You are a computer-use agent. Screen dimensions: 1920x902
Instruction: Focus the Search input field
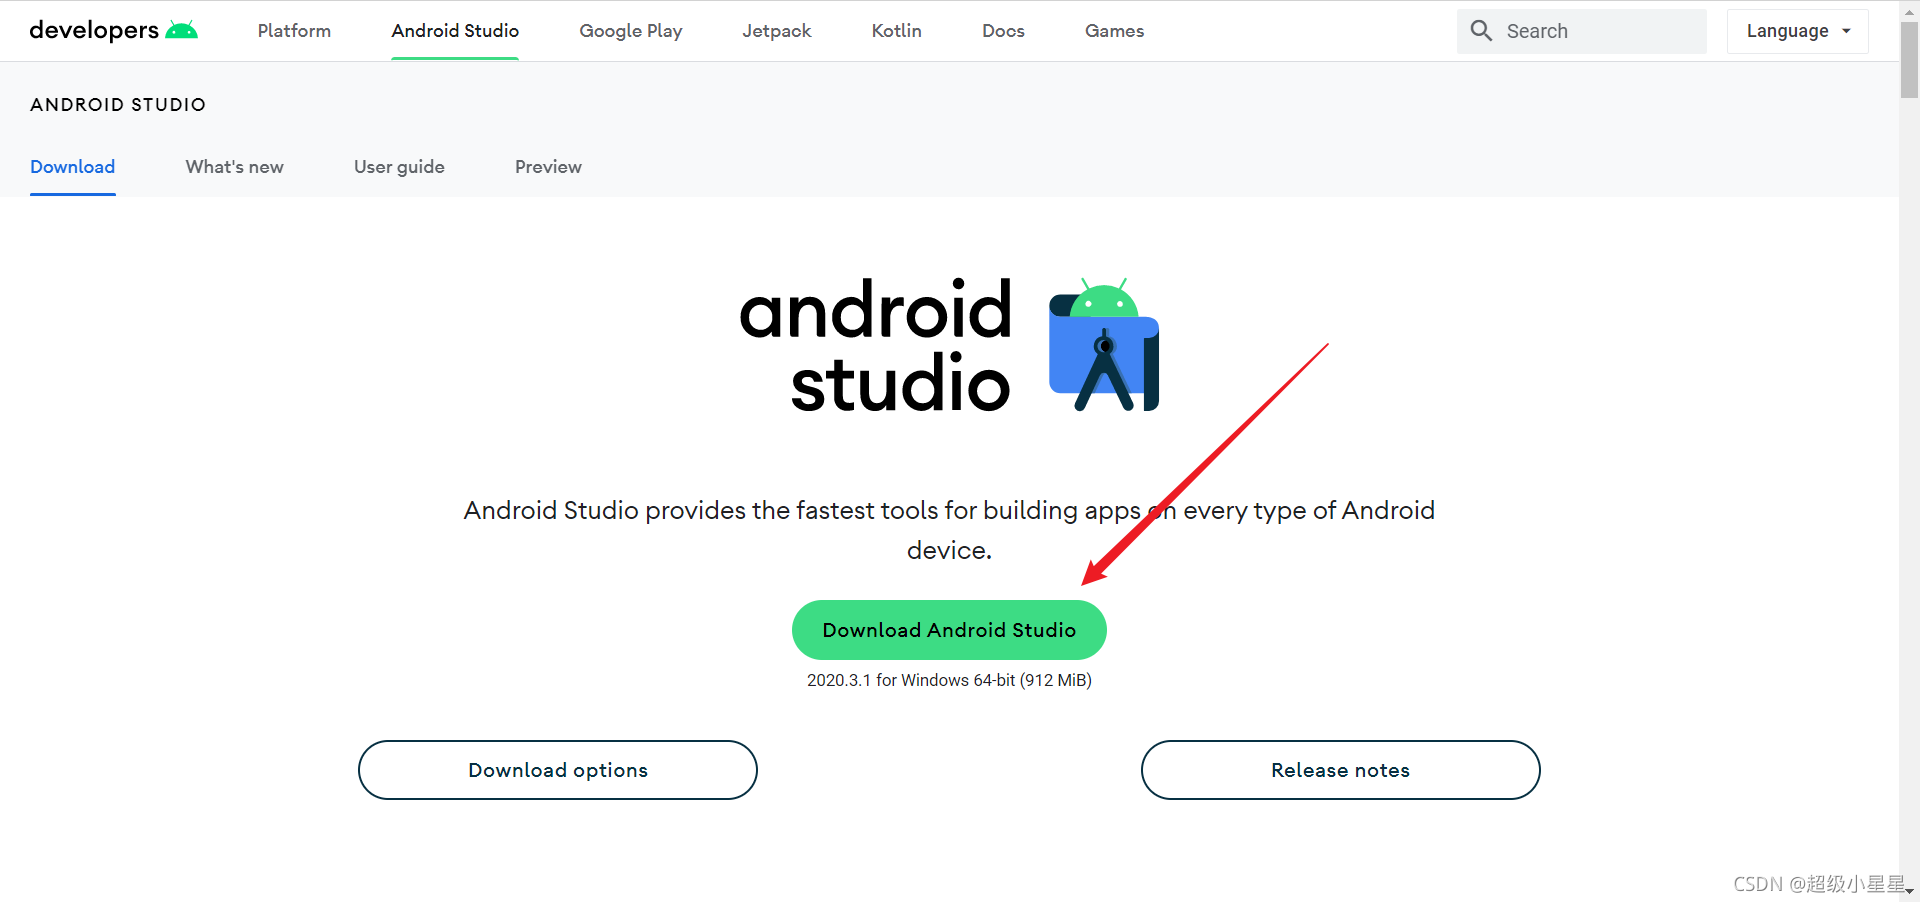pyautogui.click(x=1581, y=31)
